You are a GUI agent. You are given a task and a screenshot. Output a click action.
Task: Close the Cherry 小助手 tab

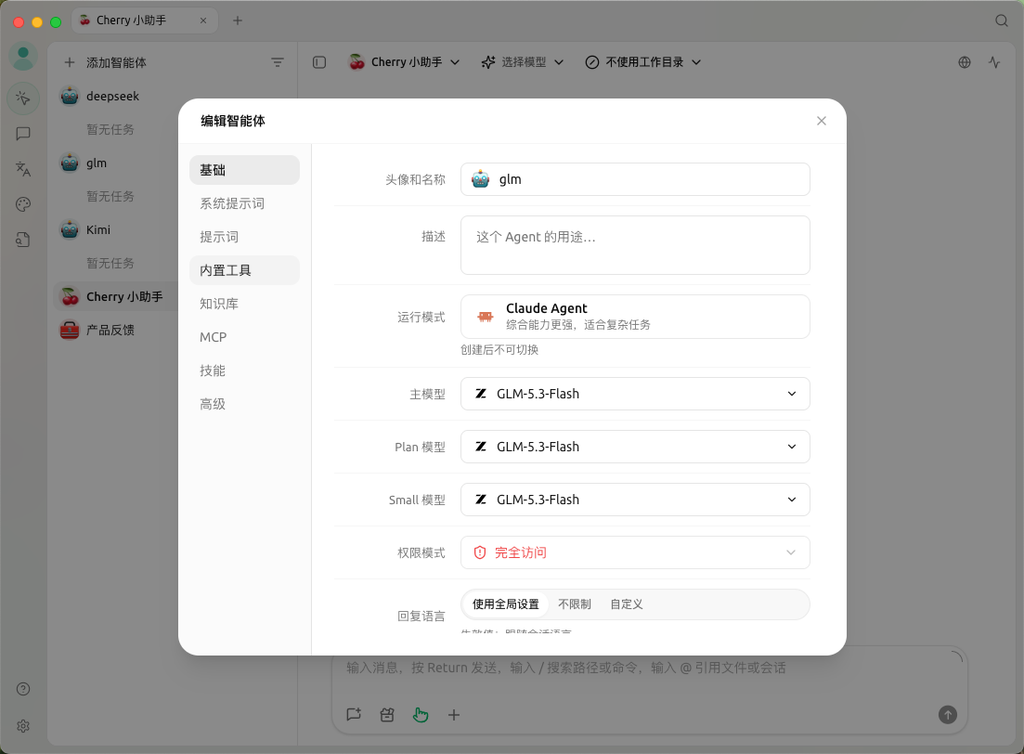203,21
